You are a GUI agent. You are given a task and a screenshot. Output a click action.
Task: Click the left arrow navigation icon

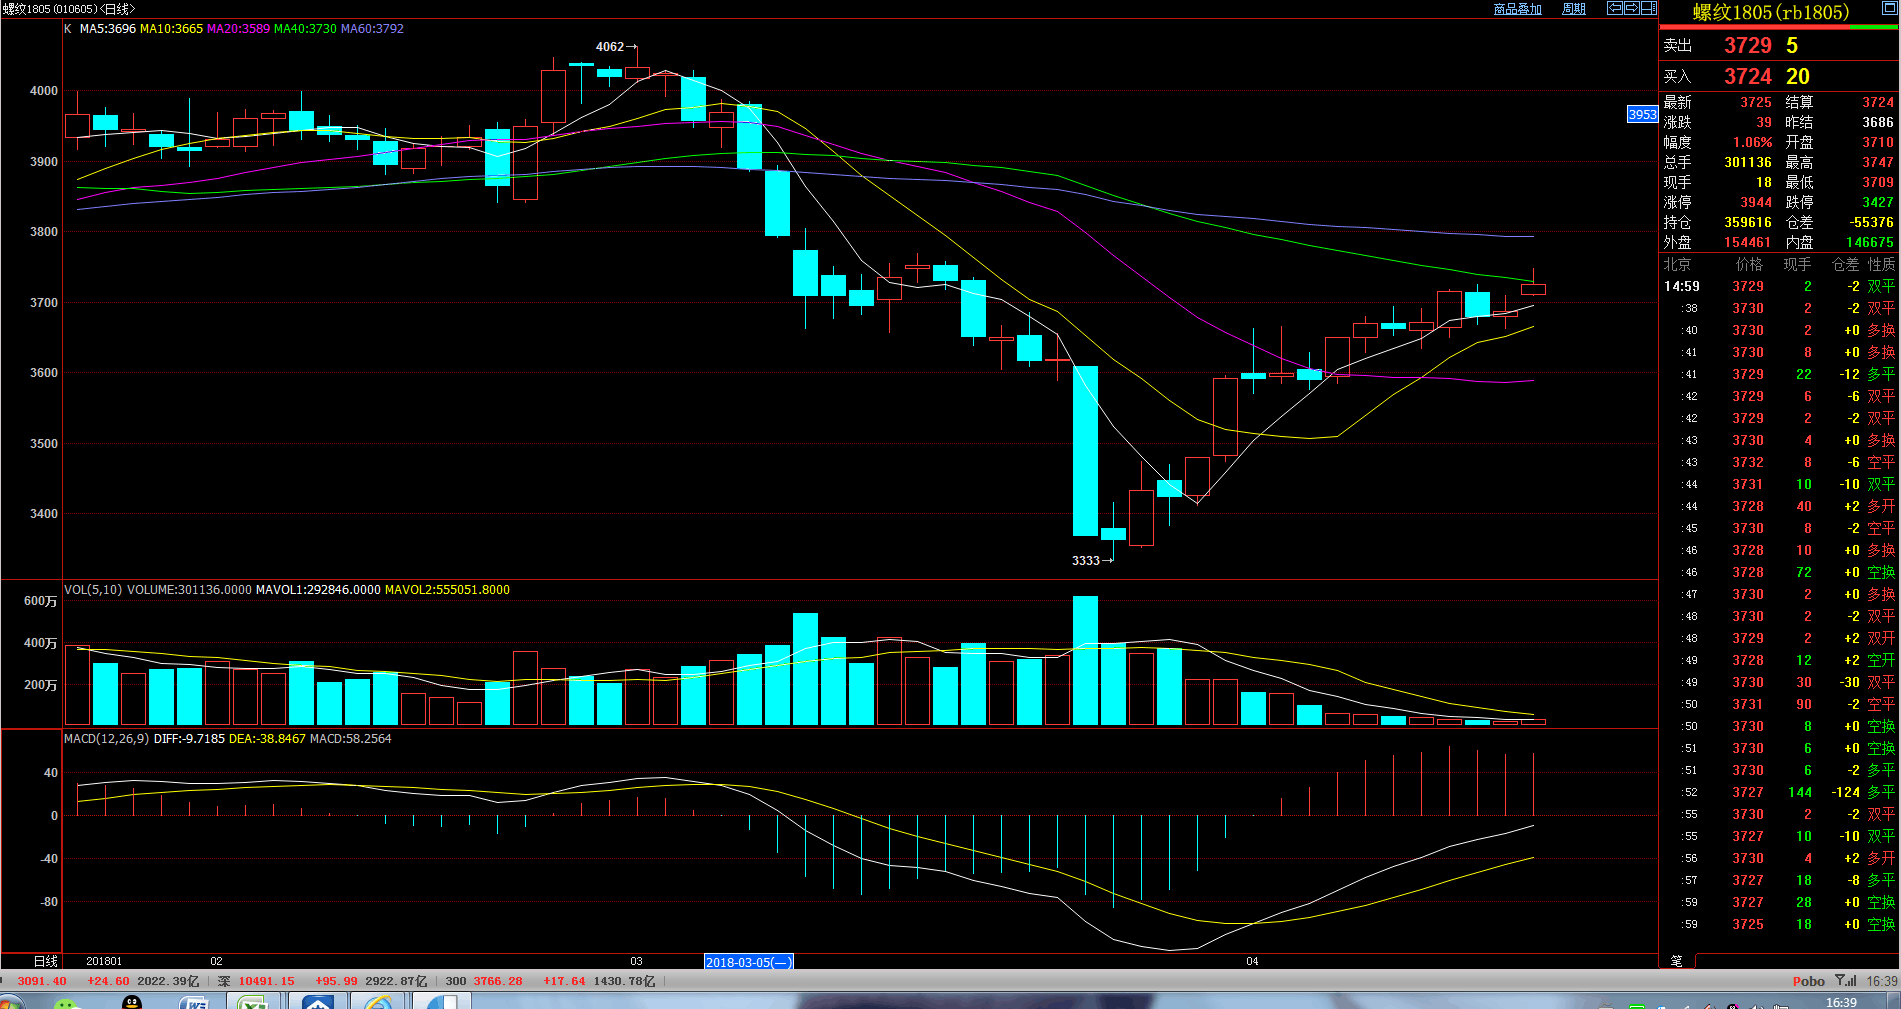click(x=1614, y=8)
